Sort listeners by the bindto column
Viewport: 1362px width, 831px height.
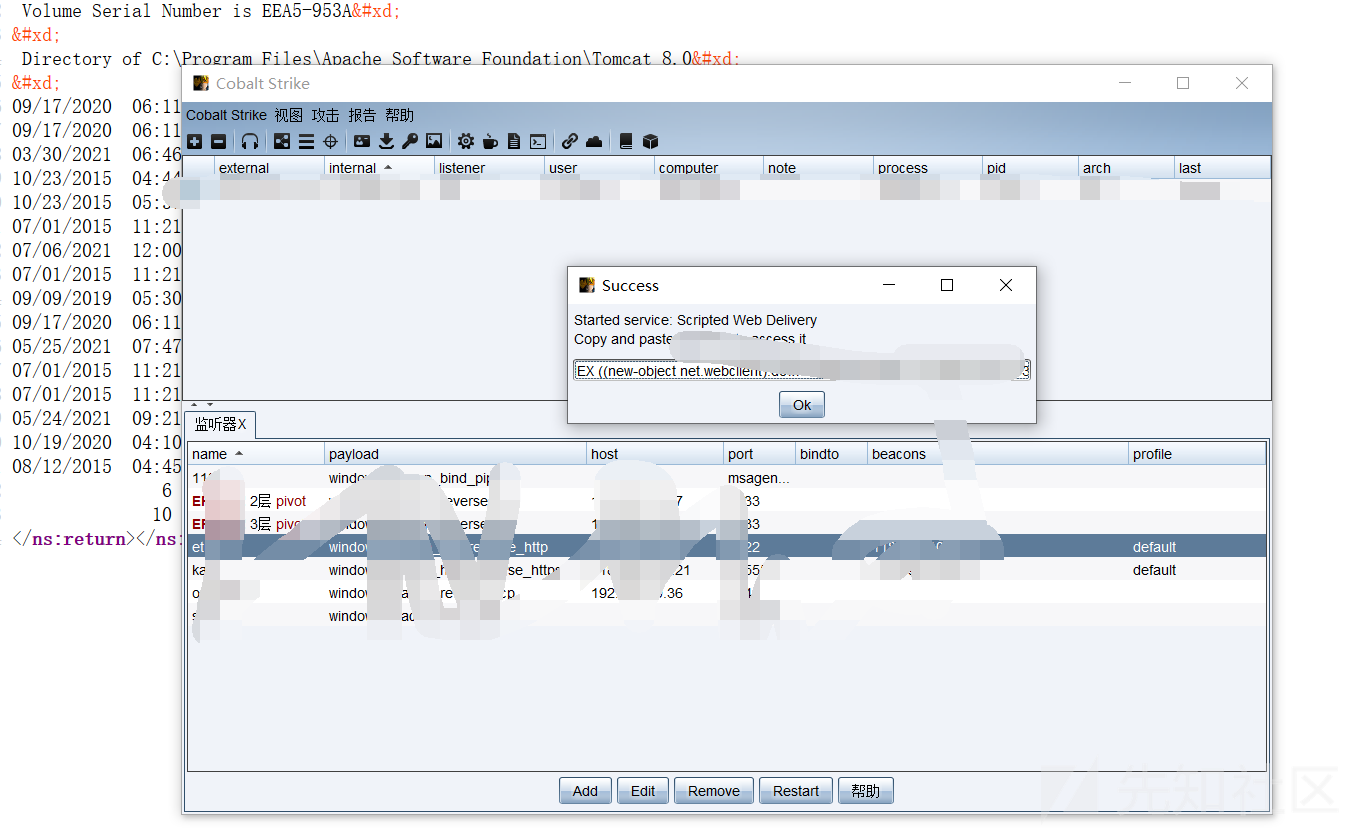pos(831,454)
